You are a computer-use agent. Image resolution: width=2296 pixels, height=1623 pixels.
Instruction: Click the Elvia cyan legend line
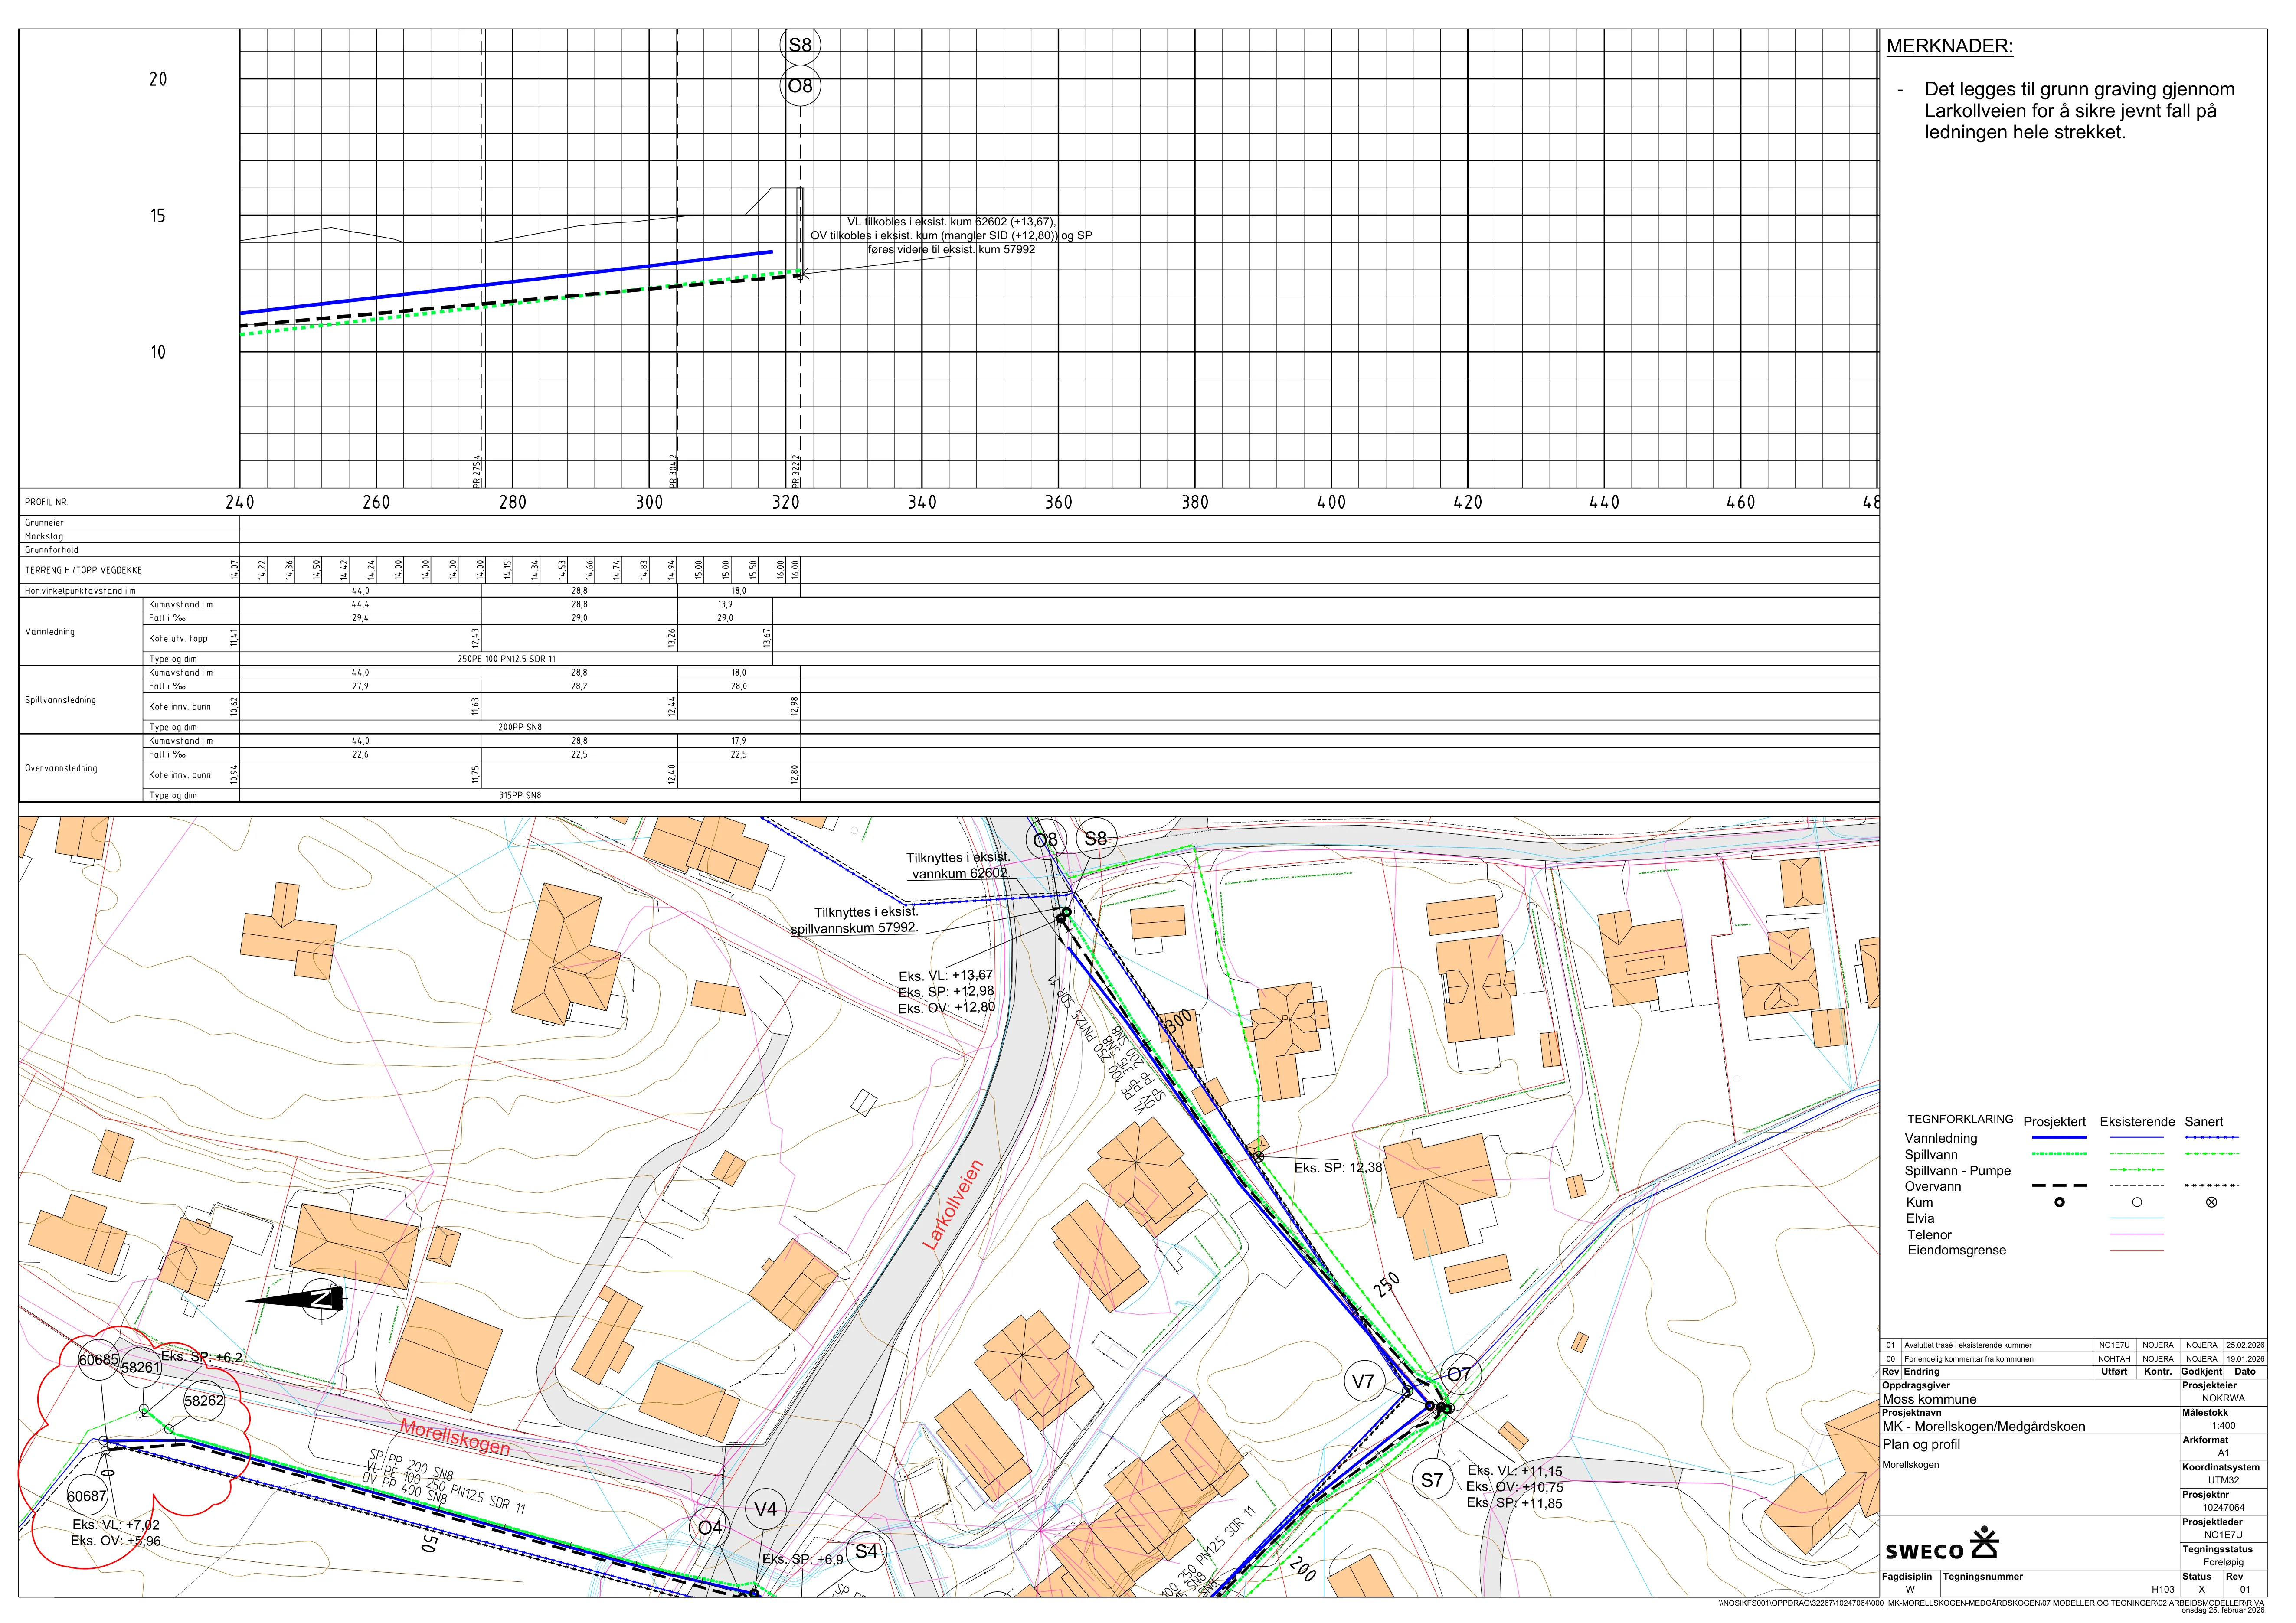(x=2136, y=1218)
